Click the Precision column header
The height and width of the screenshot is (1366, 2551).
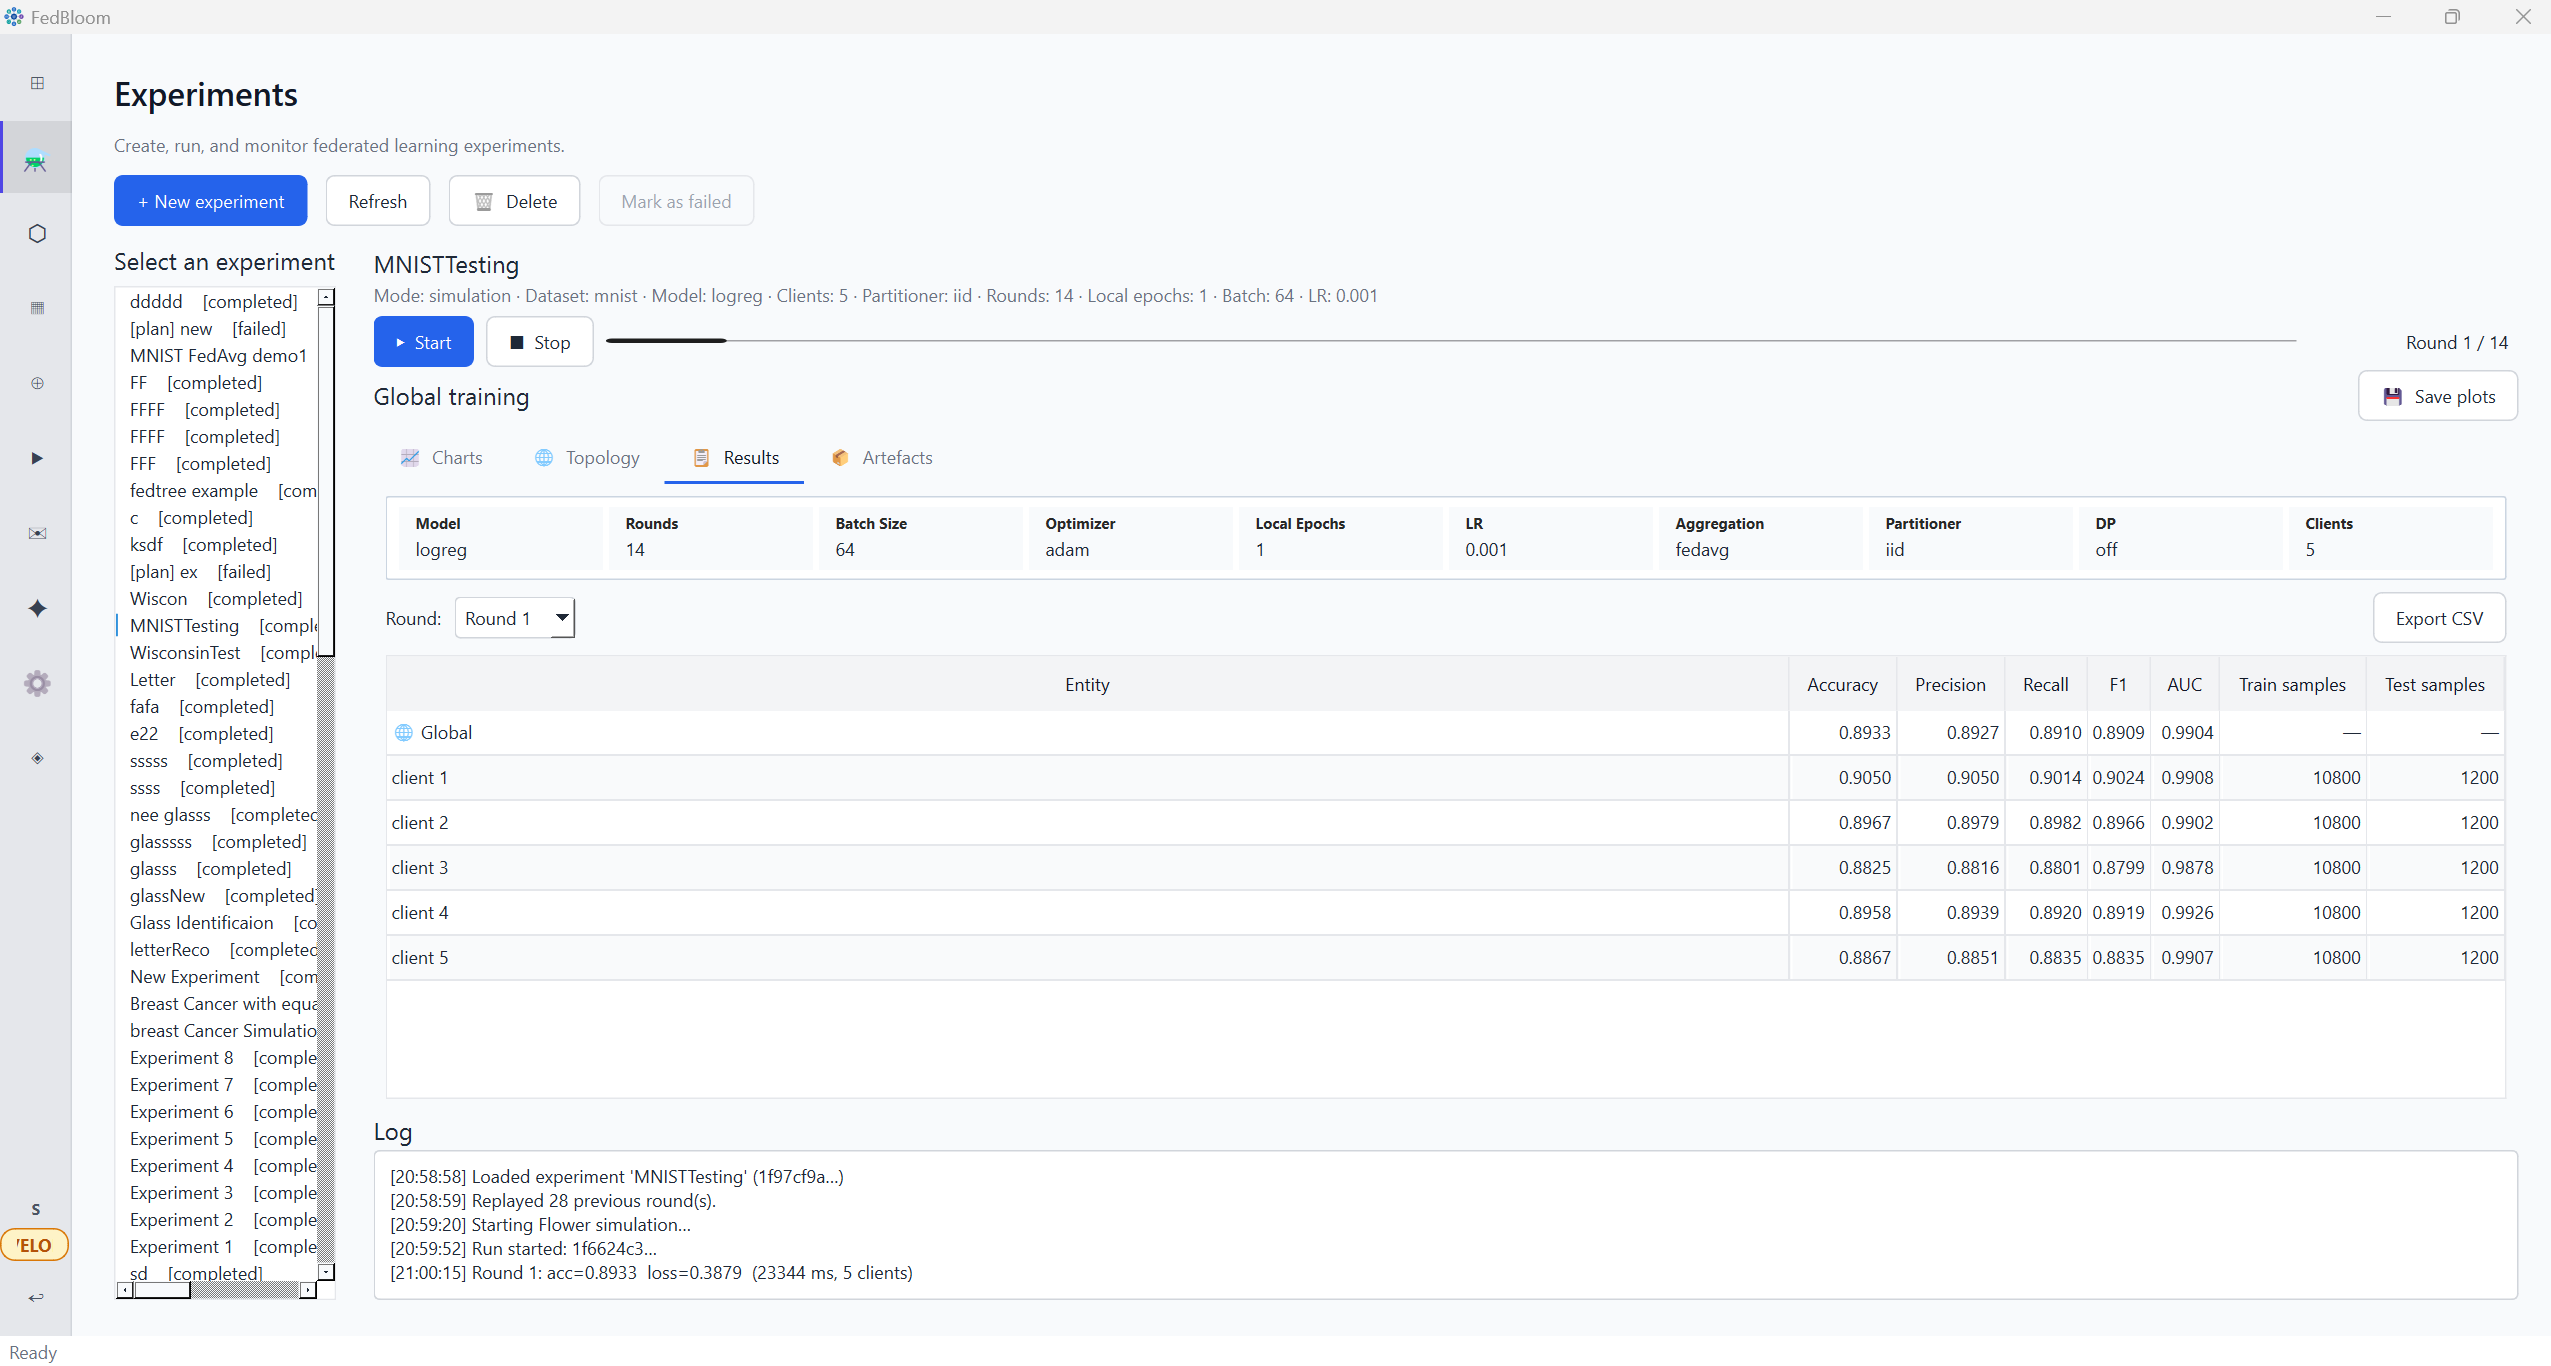tap(1950, 684)
